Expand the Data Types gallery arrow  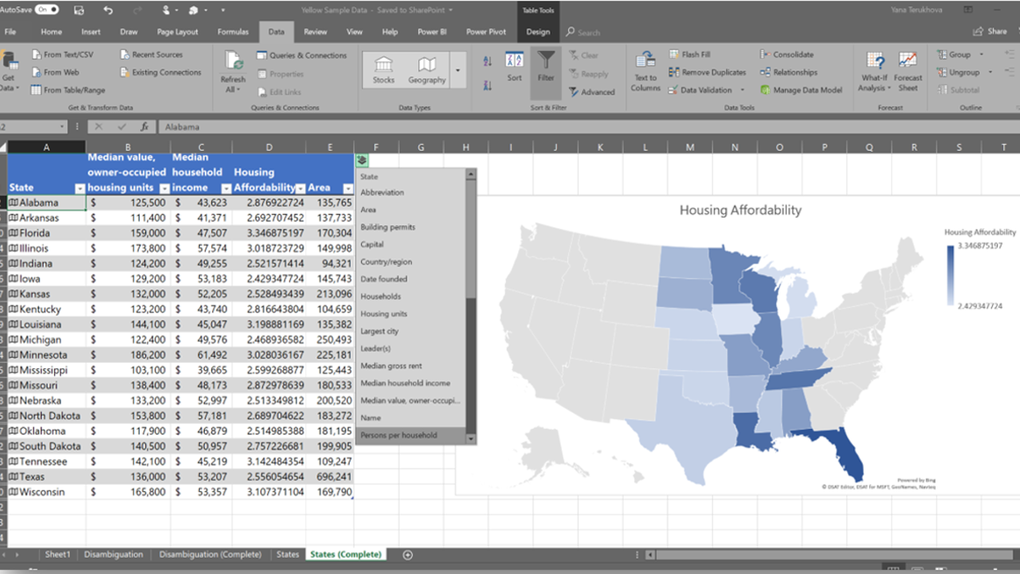[458, 71]
